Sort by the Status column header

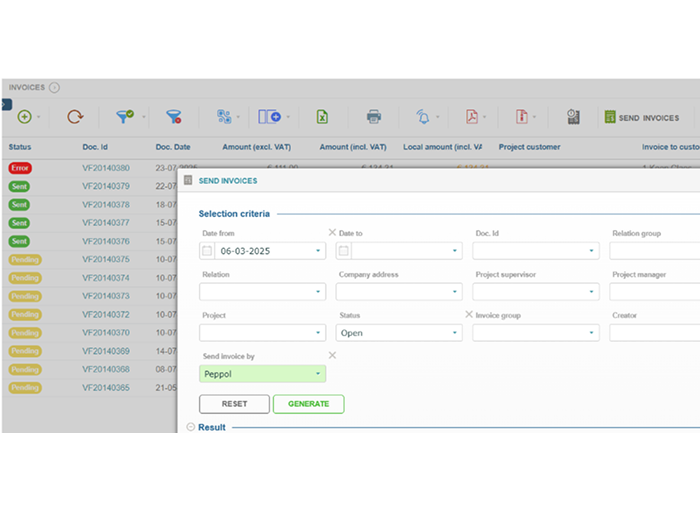20,147
